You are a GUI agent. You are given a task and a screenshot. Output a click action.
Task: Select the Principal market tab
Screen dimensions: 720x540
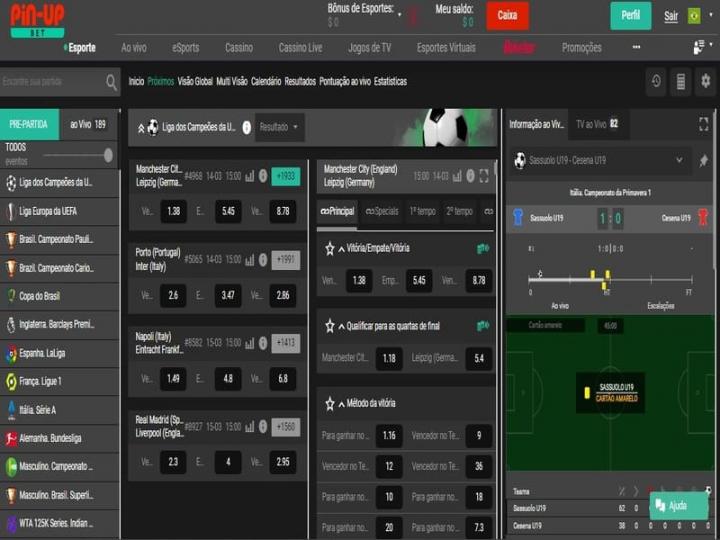pyautogui.click(x=337, y=212)
